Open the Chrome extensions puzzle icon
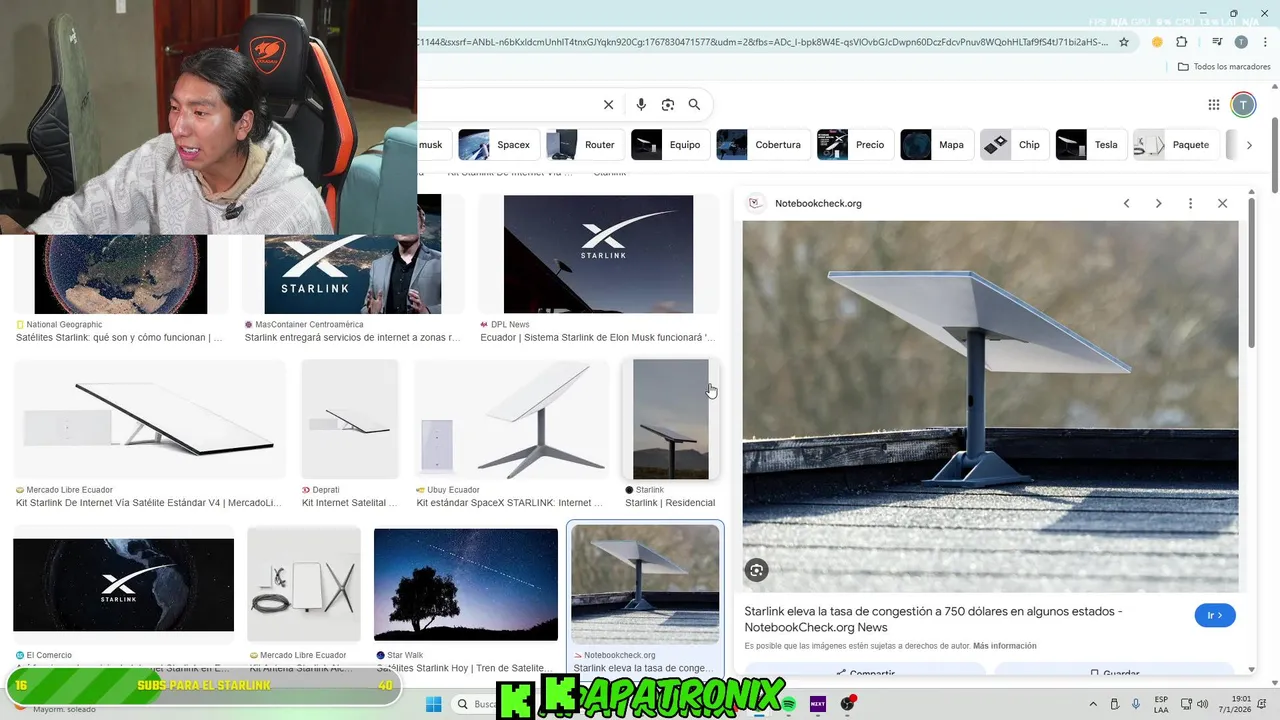Screen dimensions: 1280x720 pos(1182,42)
